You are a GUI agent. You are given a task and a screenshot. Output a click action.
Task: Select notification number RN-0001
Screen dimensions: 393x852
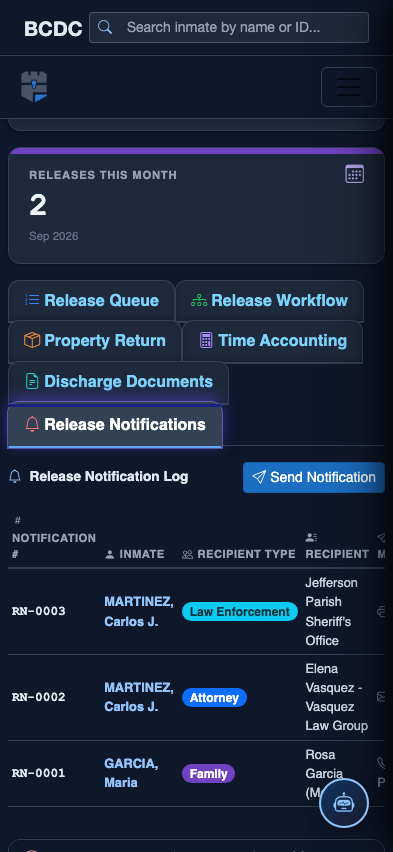[x=39, y=773]
